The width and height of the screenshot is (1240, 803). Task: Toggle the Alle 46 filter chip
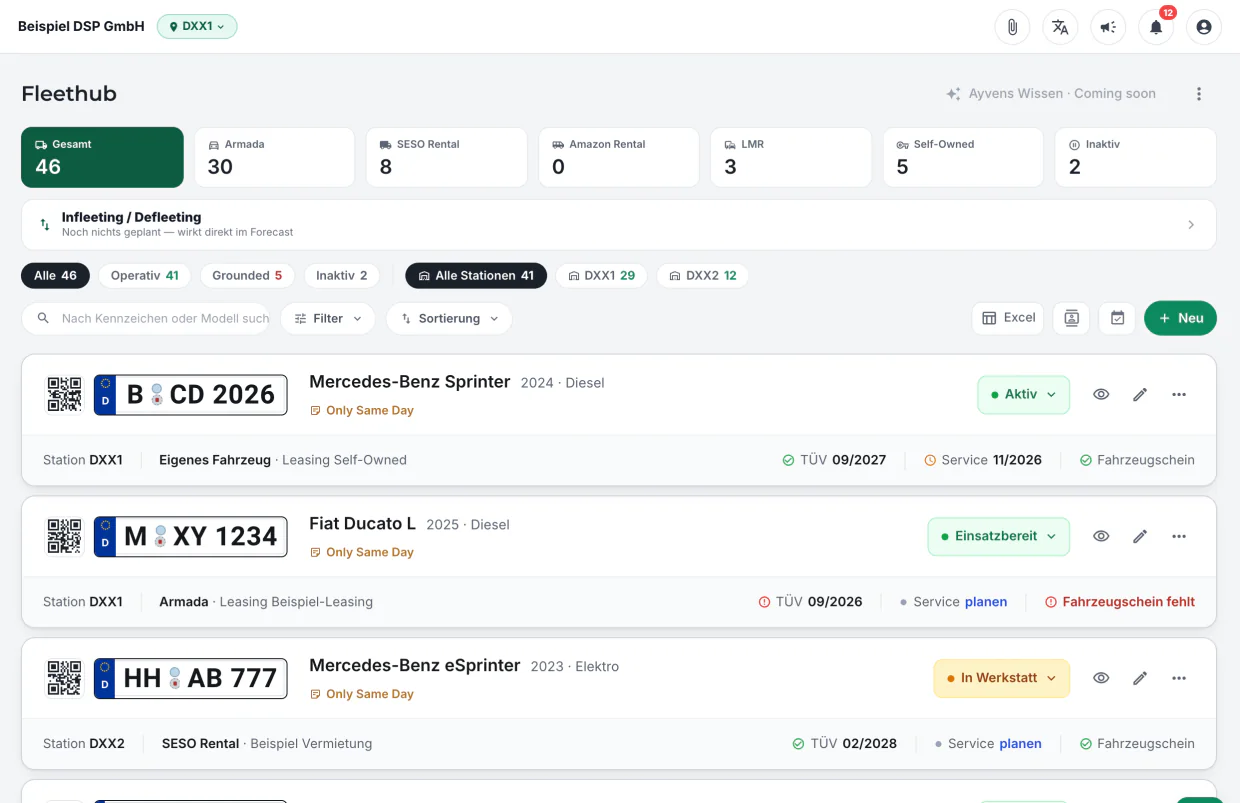pos(55,275)
